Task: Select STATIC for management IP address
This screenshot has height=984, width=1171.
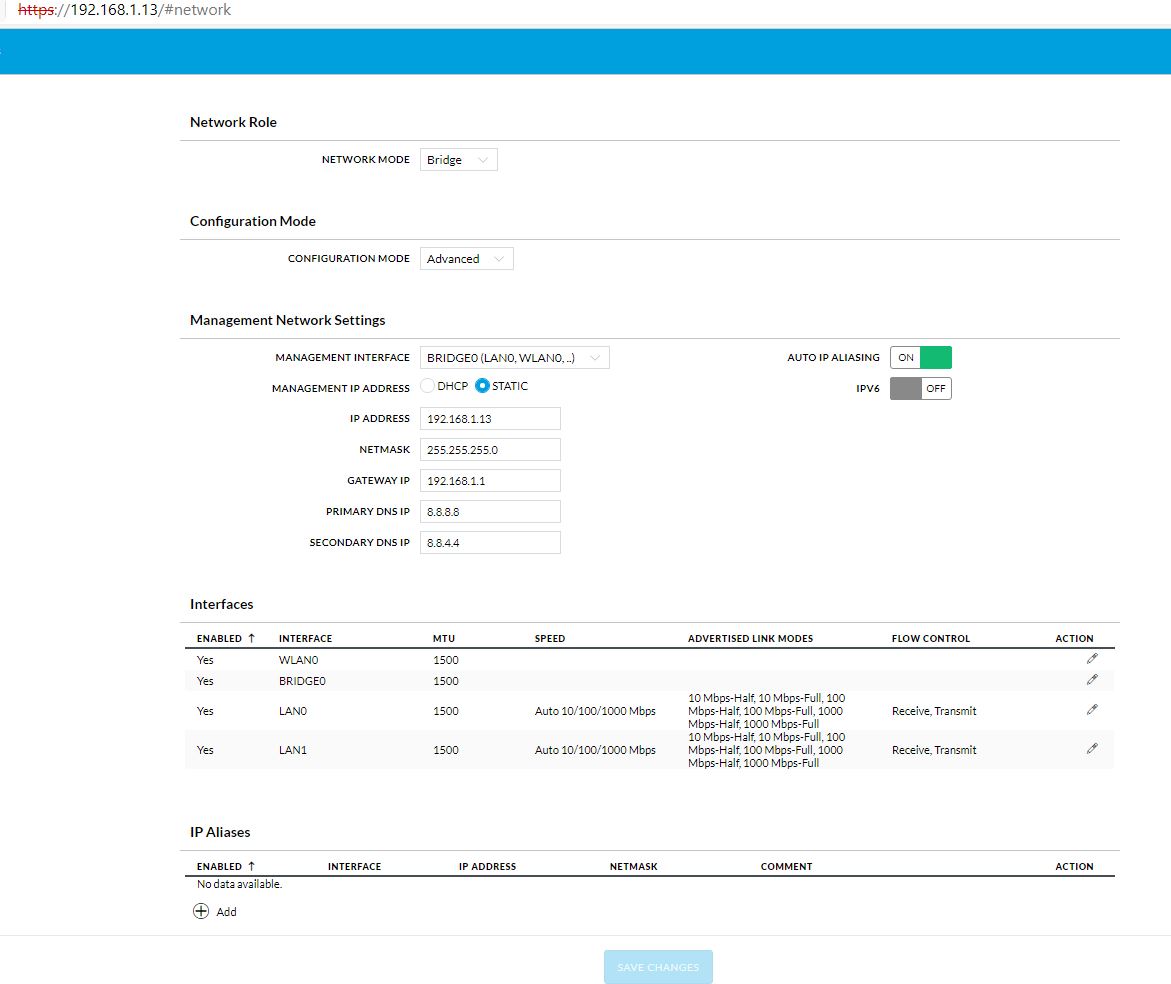Action: (482, 386)
